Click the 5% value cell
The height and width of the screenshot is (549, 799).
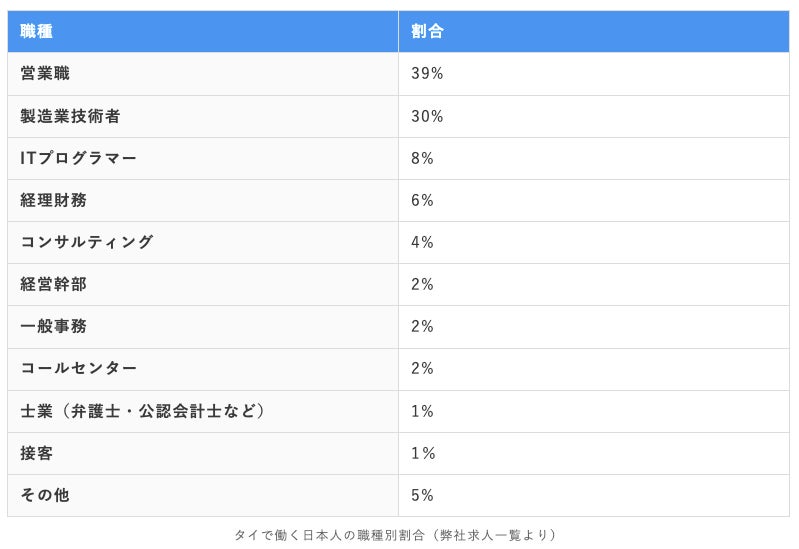point(422,495)
